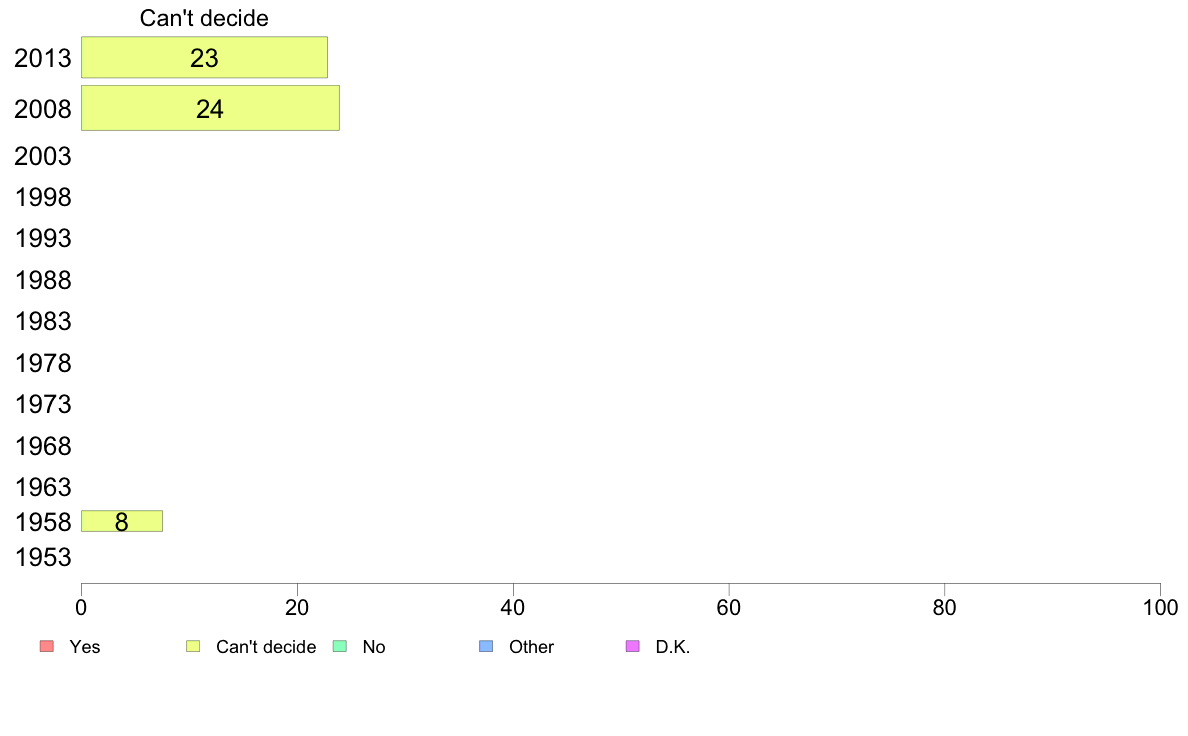Click the 60 tick label on the axis
The image size is (1188, 736).
click(x=729, y=607)
